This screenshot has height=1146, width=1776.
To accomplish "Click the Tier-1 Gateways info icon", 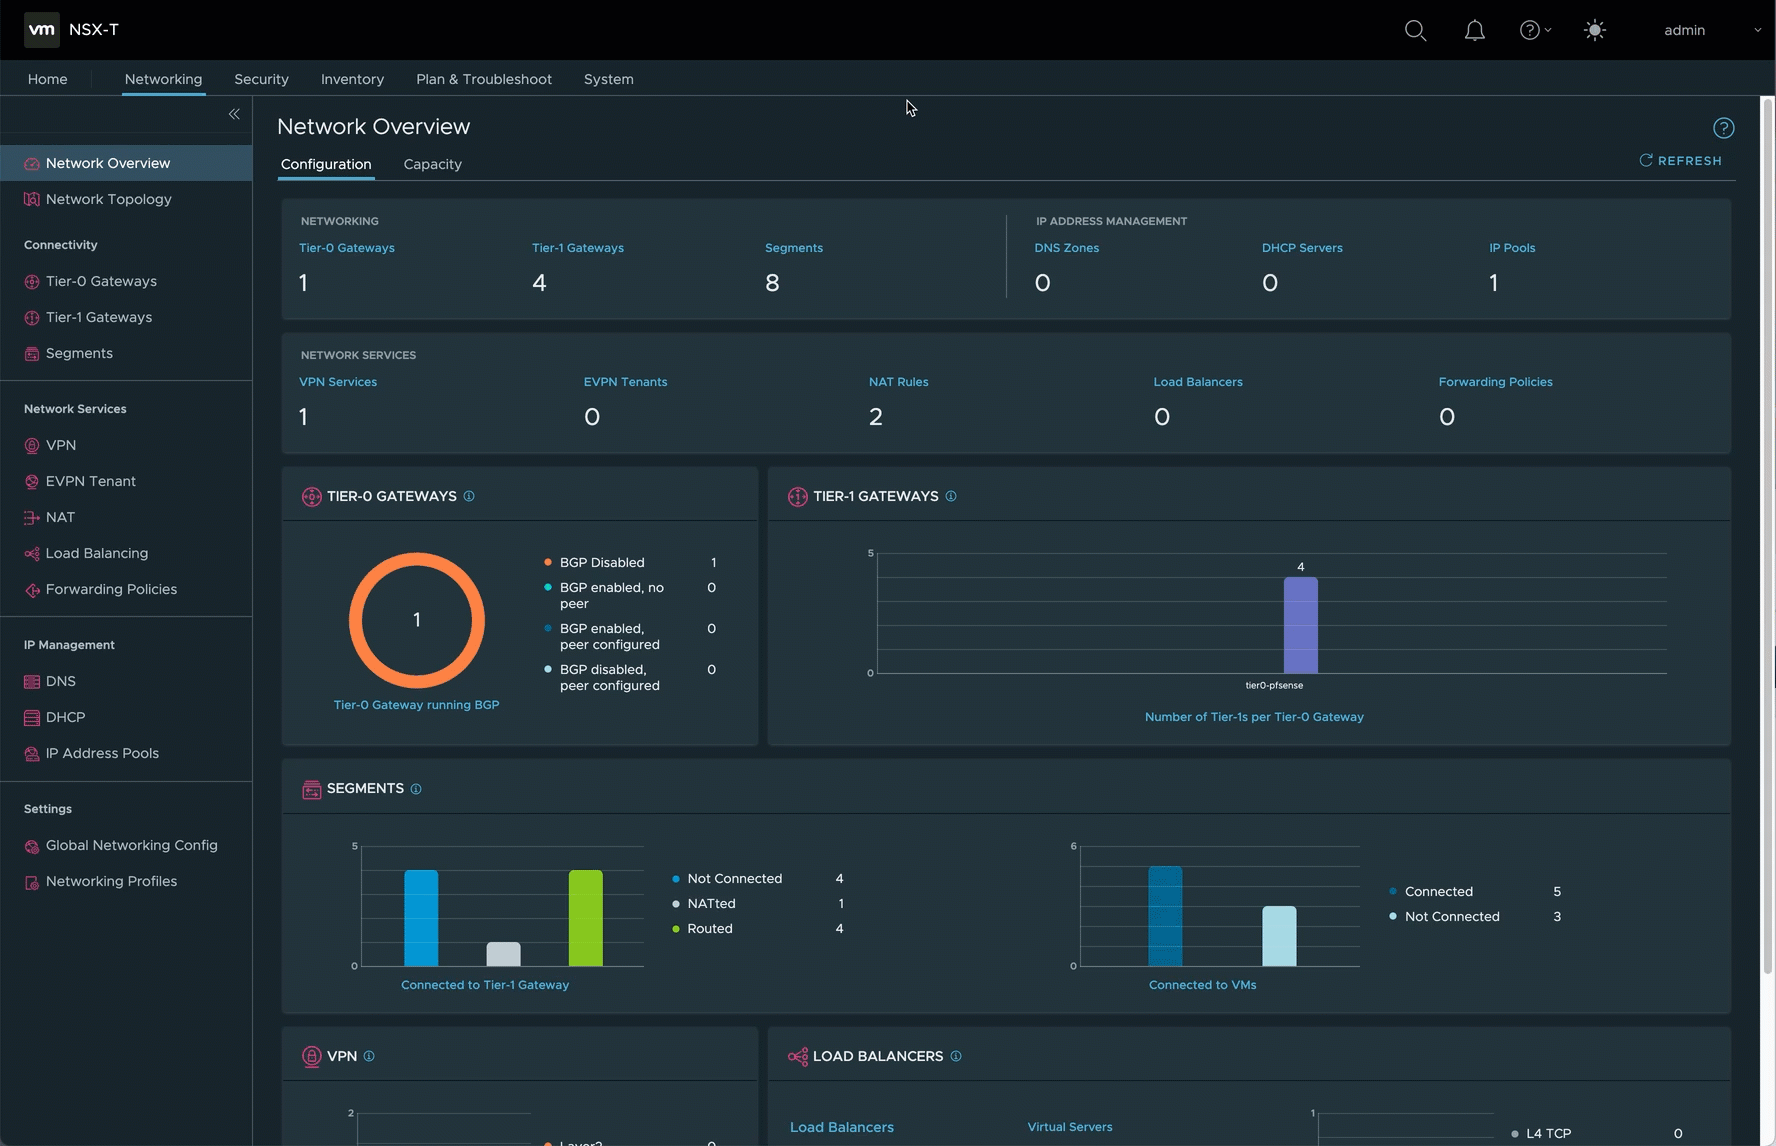I will [951, 496].
